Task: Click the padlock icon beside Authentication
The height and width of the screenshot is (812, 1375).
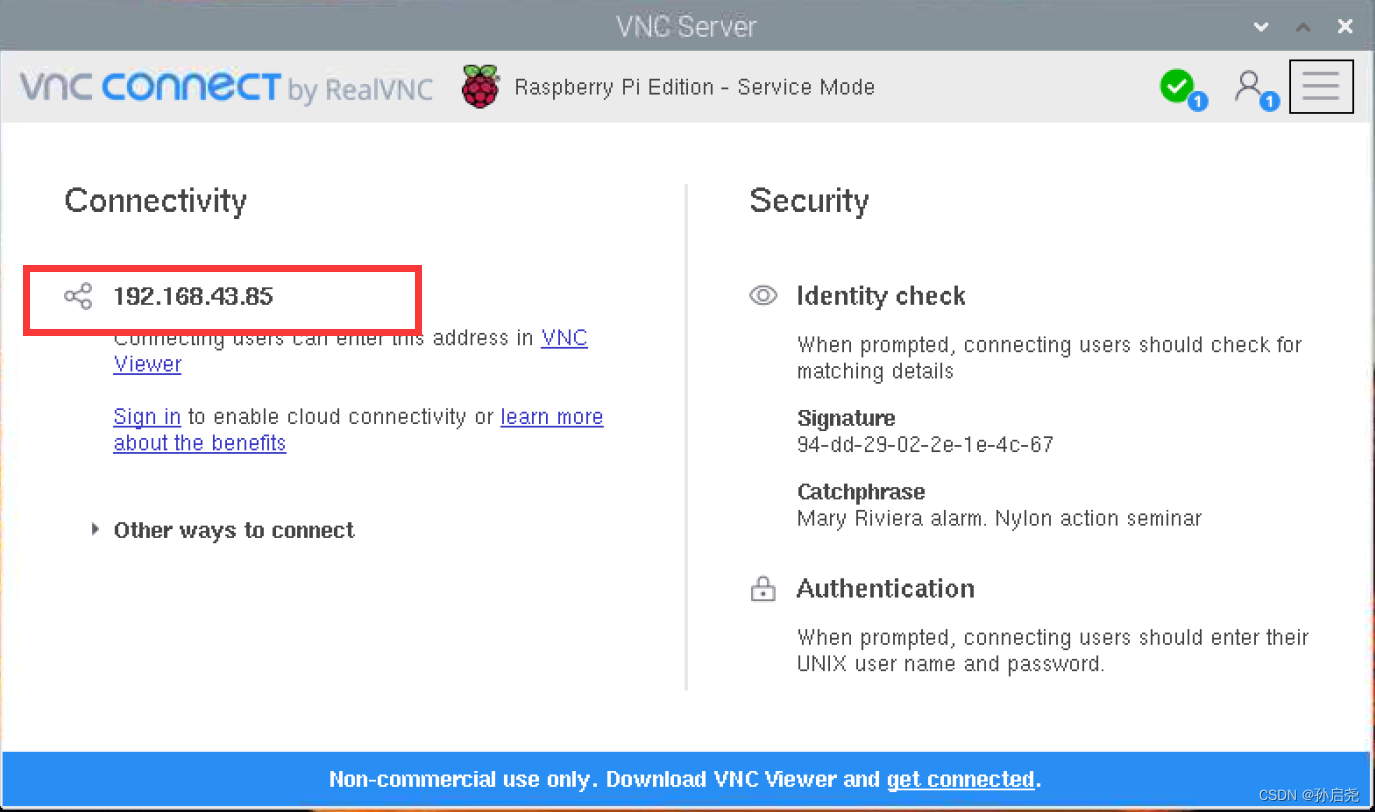Action: coord(763,589)
